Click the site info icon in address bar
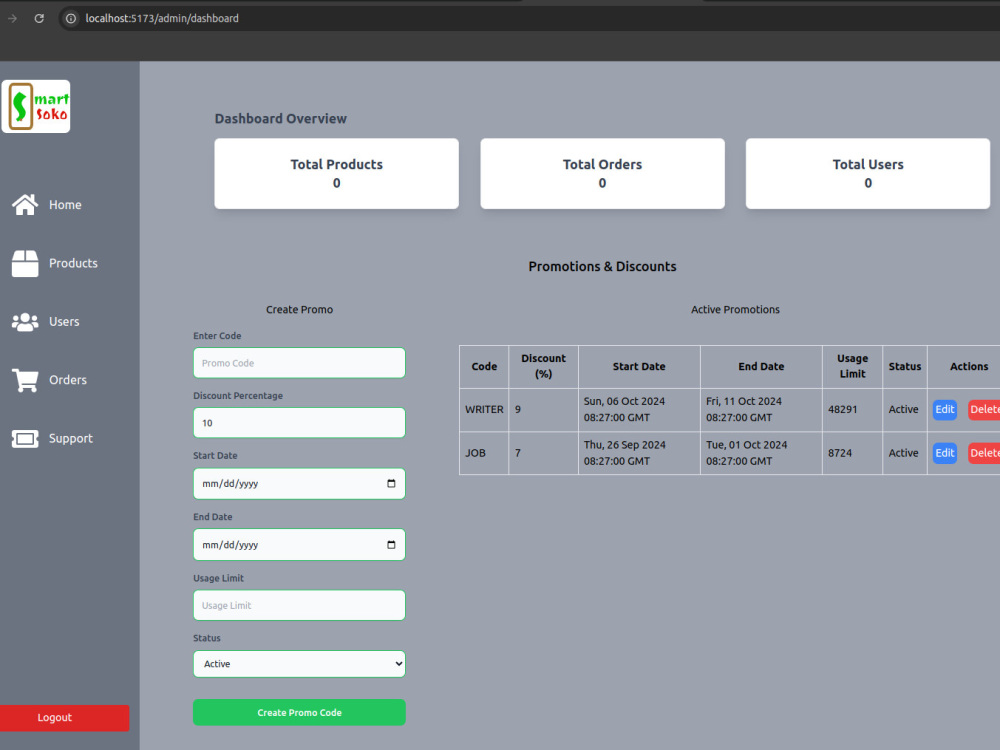This screenshot has height=750, width=1000. coord(71,18)
